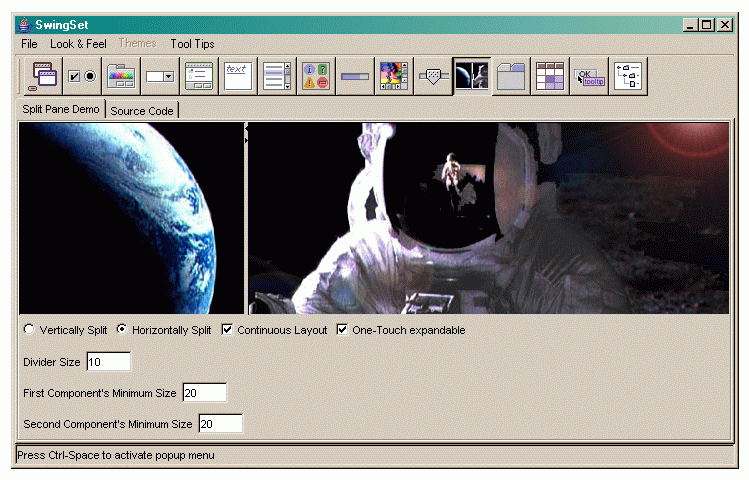
Task: Switch to the Split Pane Demo tab
Action: [x=61, y=109]
